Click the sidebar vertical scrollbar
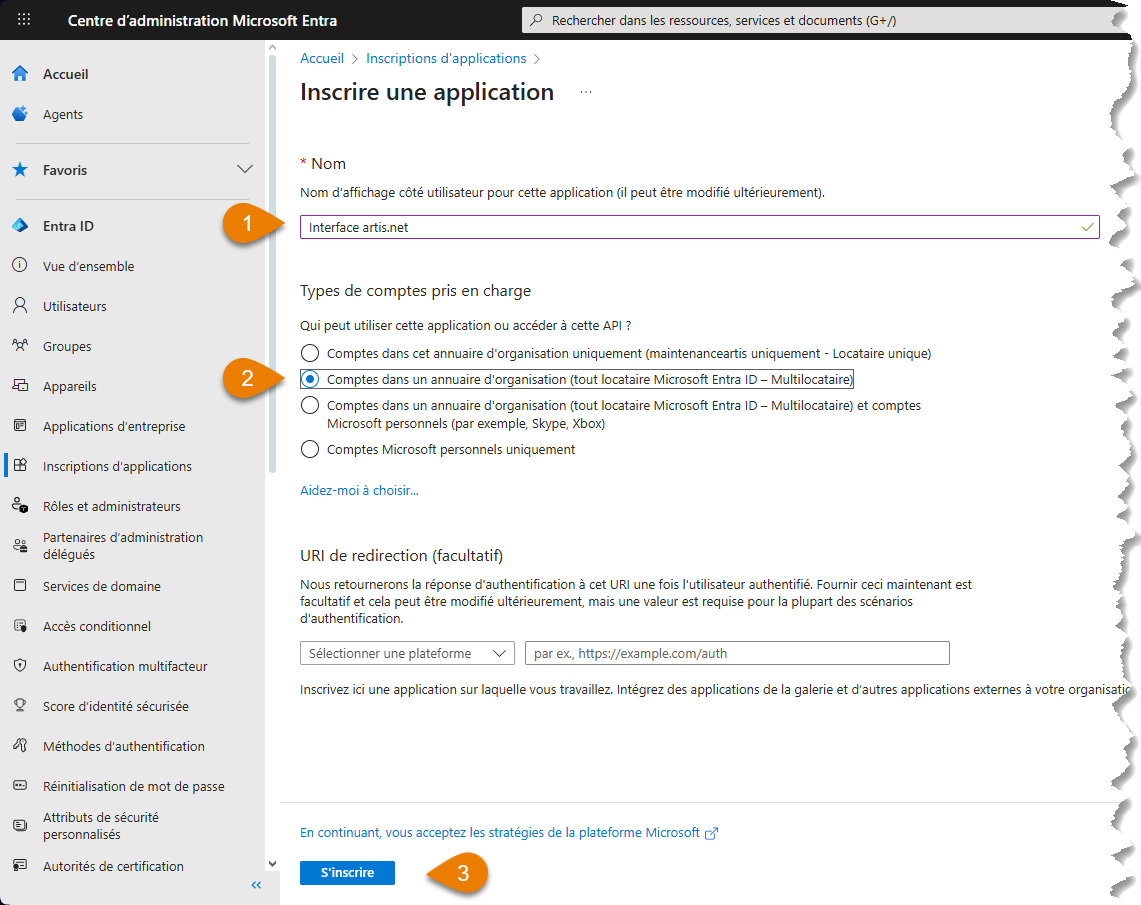The width and height of the screenshot is (1141, 905). [272, 260]
